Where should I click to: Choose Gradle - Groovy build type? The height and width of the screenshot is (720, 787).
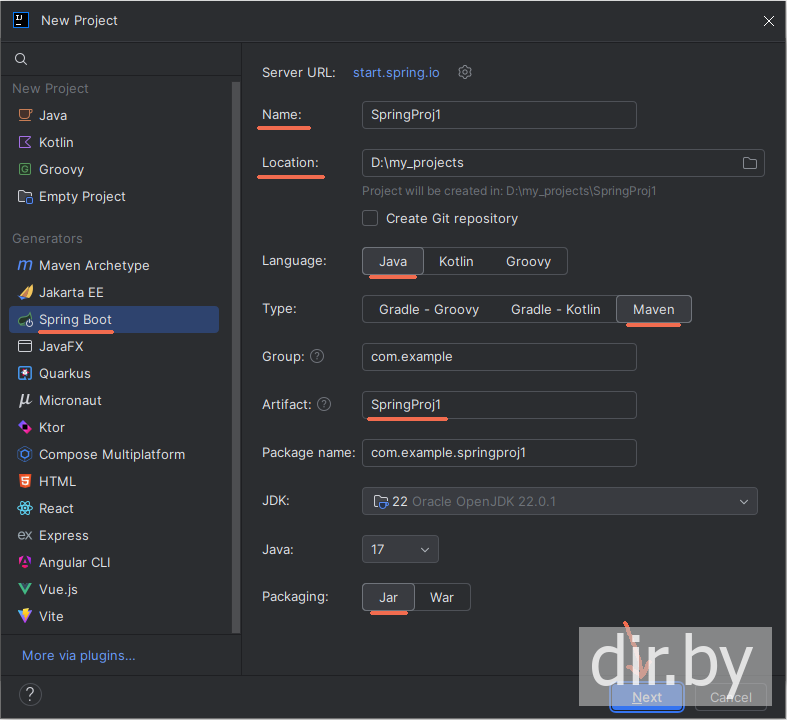coord(429,310)
